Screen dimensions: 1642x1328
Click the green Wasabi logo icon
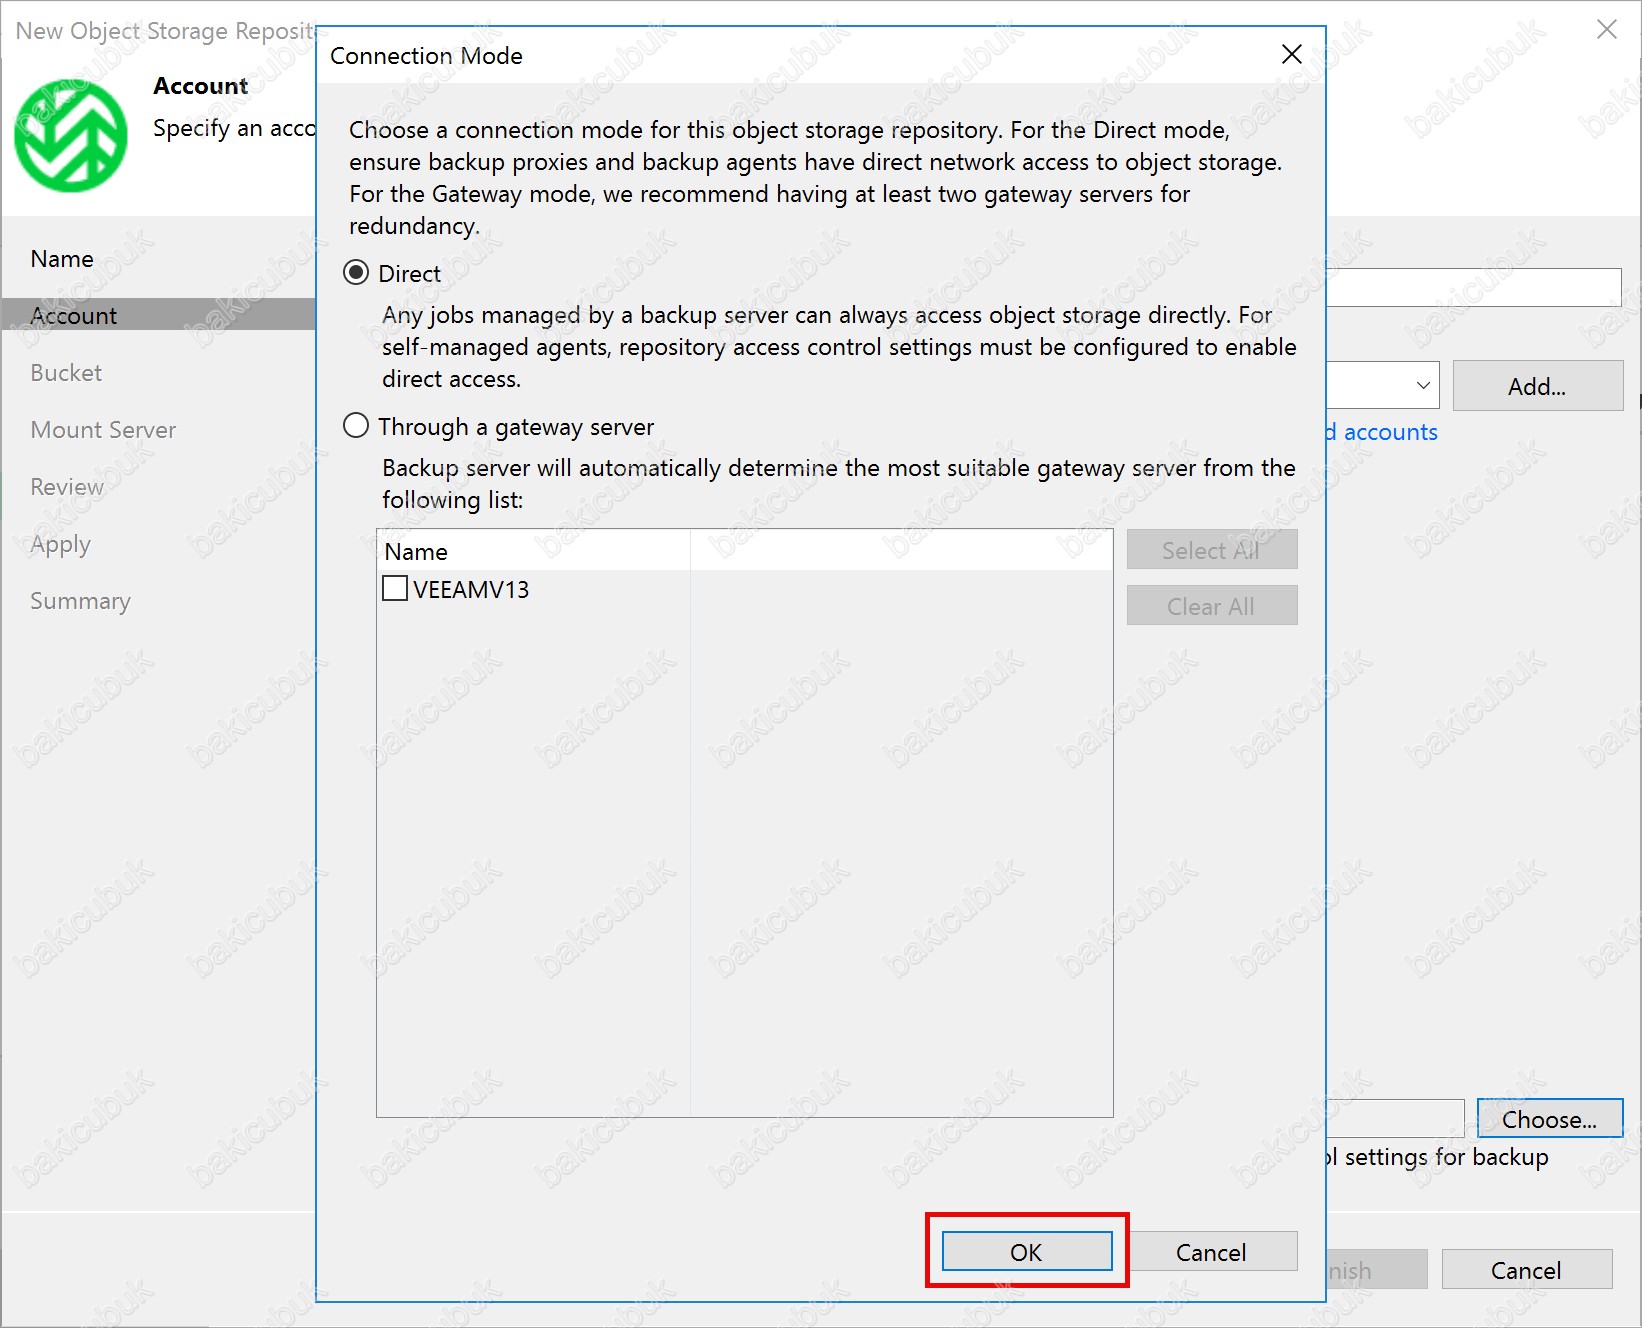click(x=70, y=135)
